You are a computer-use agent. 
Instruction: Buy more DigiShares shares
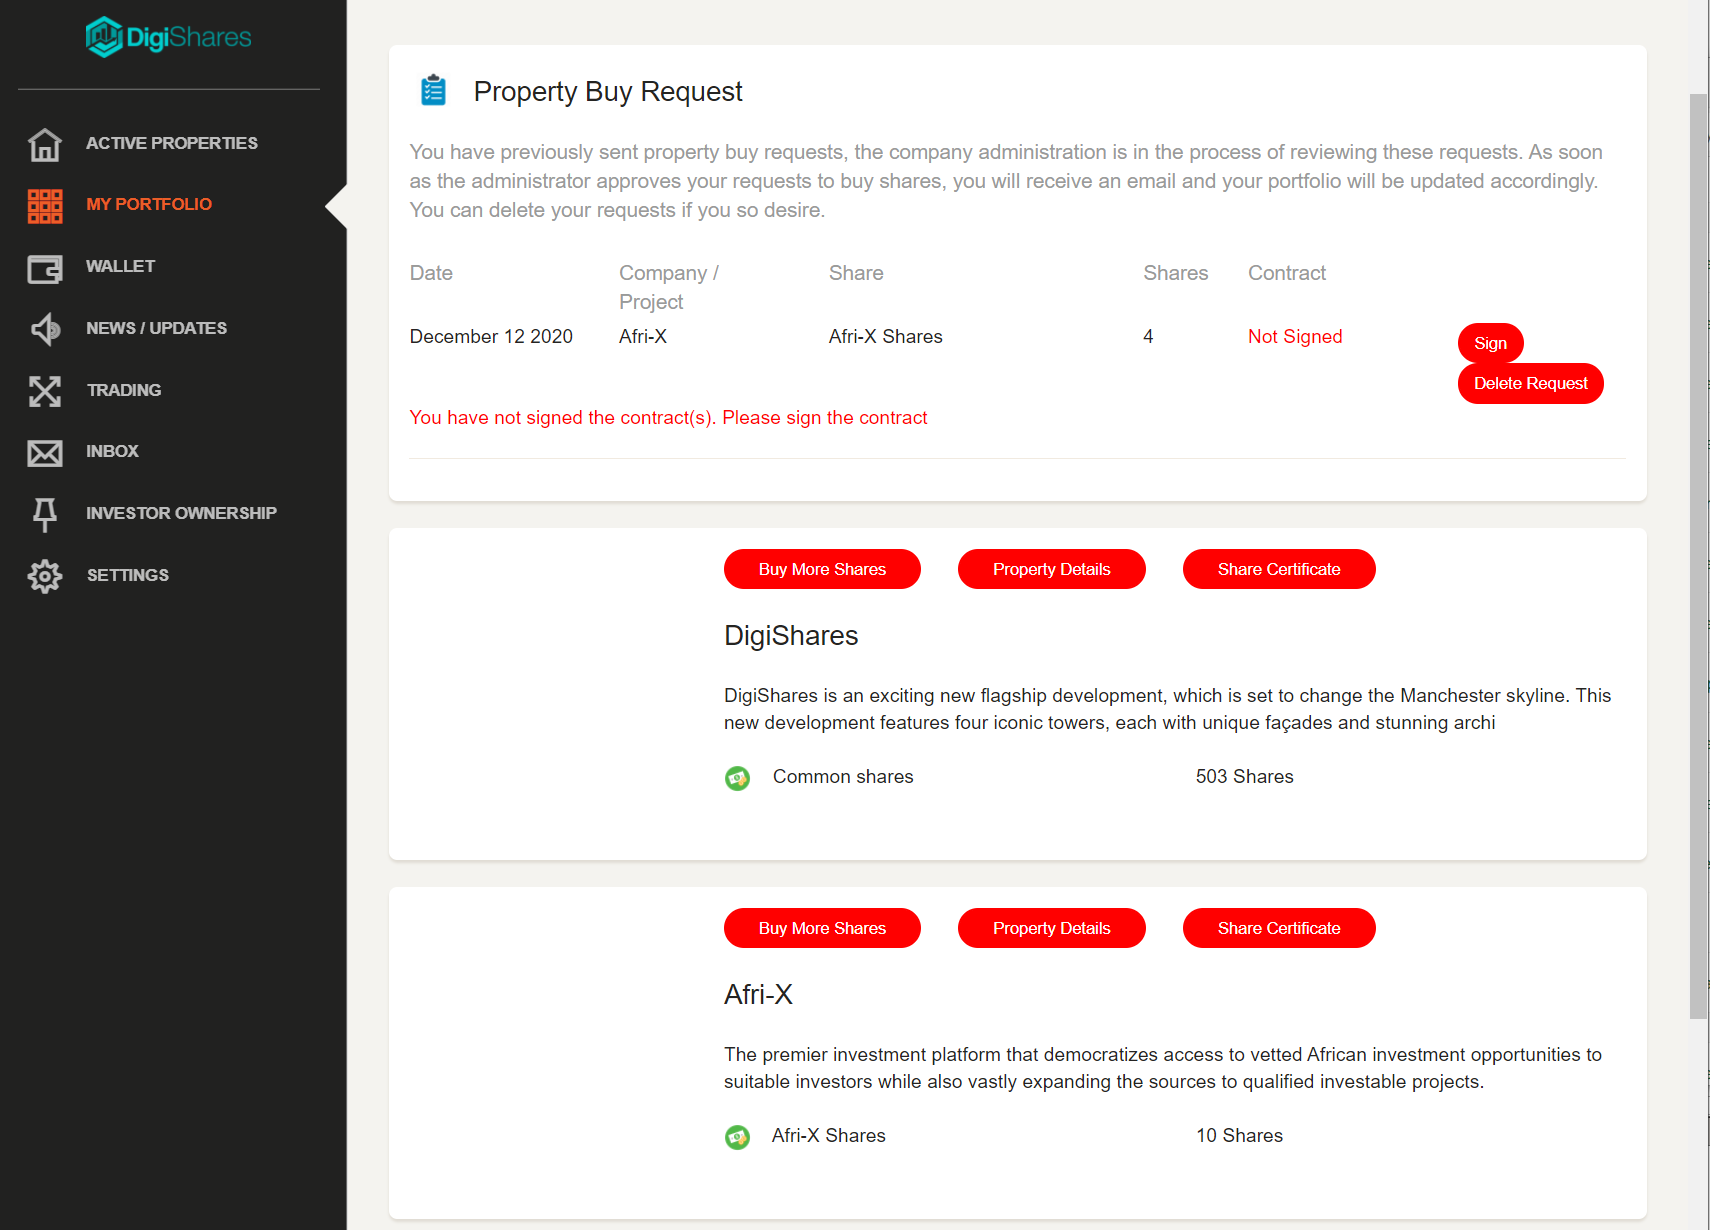click(822, 569)
